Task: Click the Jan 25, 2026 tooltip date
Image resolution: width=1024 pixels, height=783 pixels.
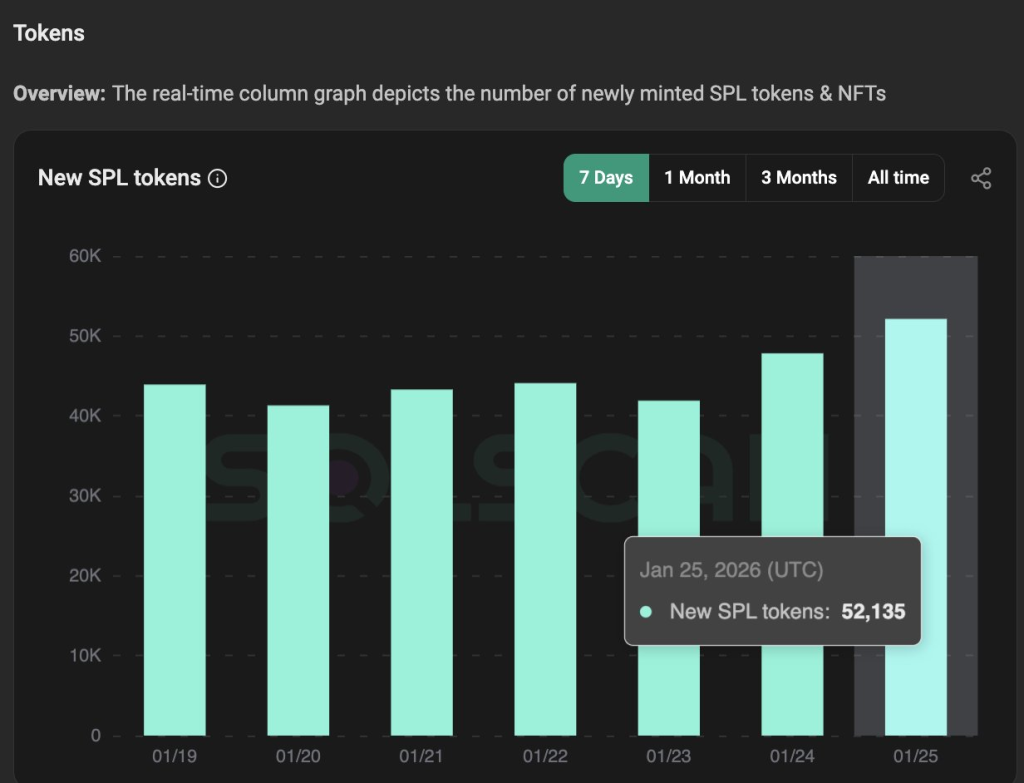Action: (x=731, y=571)
